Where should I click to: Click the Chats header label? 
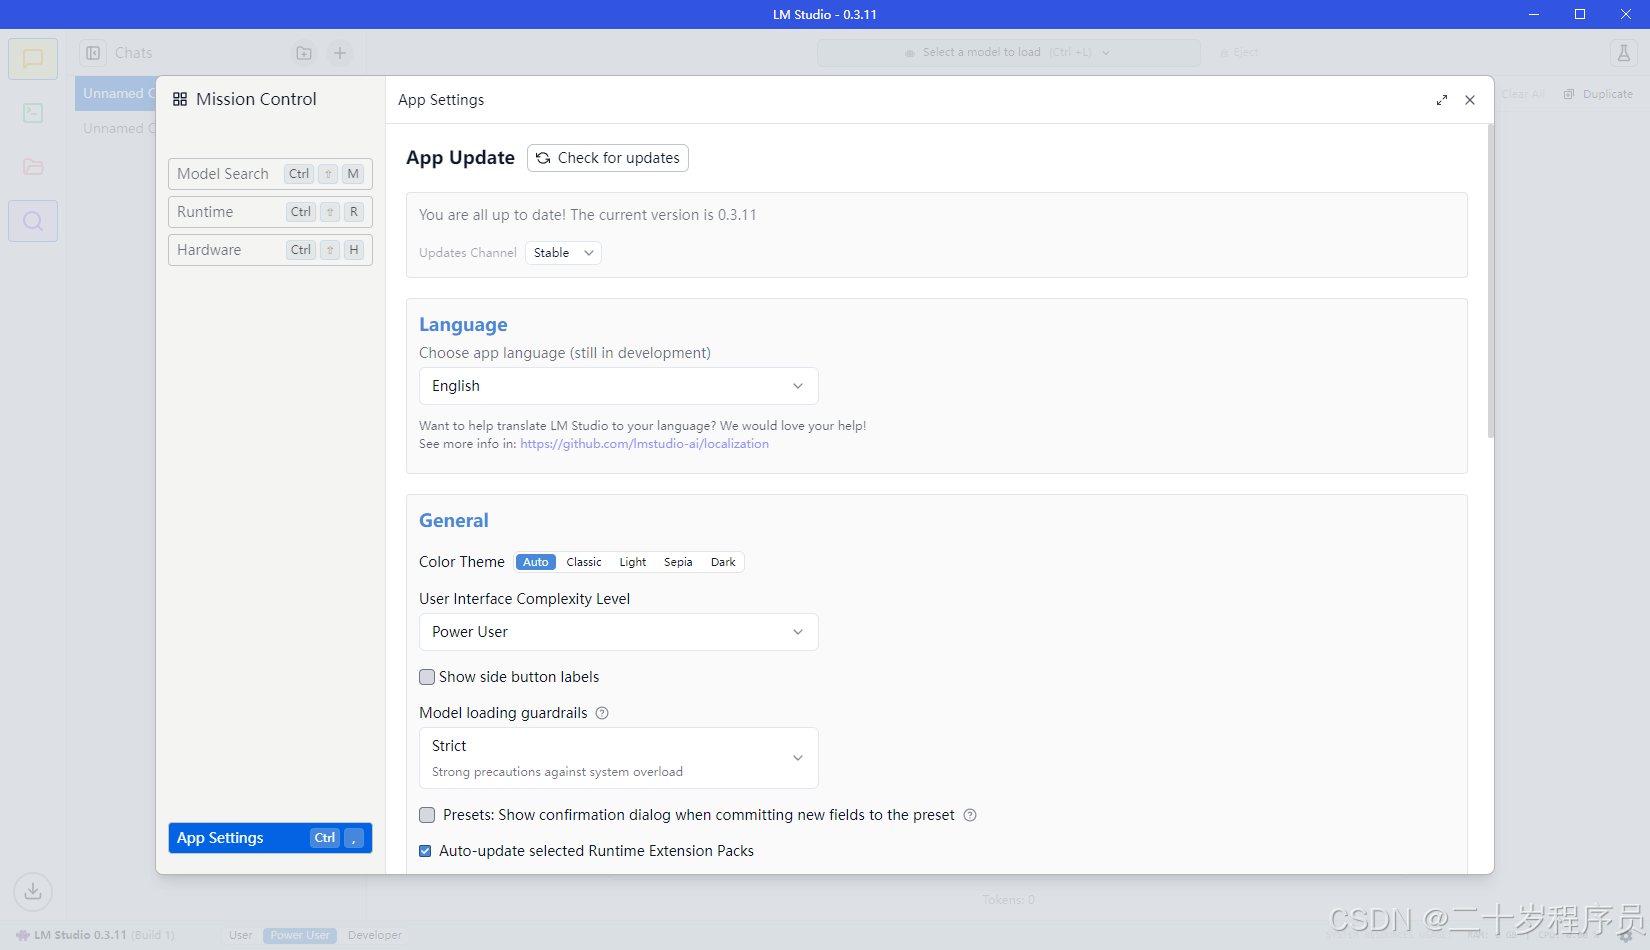pos(134,53)
